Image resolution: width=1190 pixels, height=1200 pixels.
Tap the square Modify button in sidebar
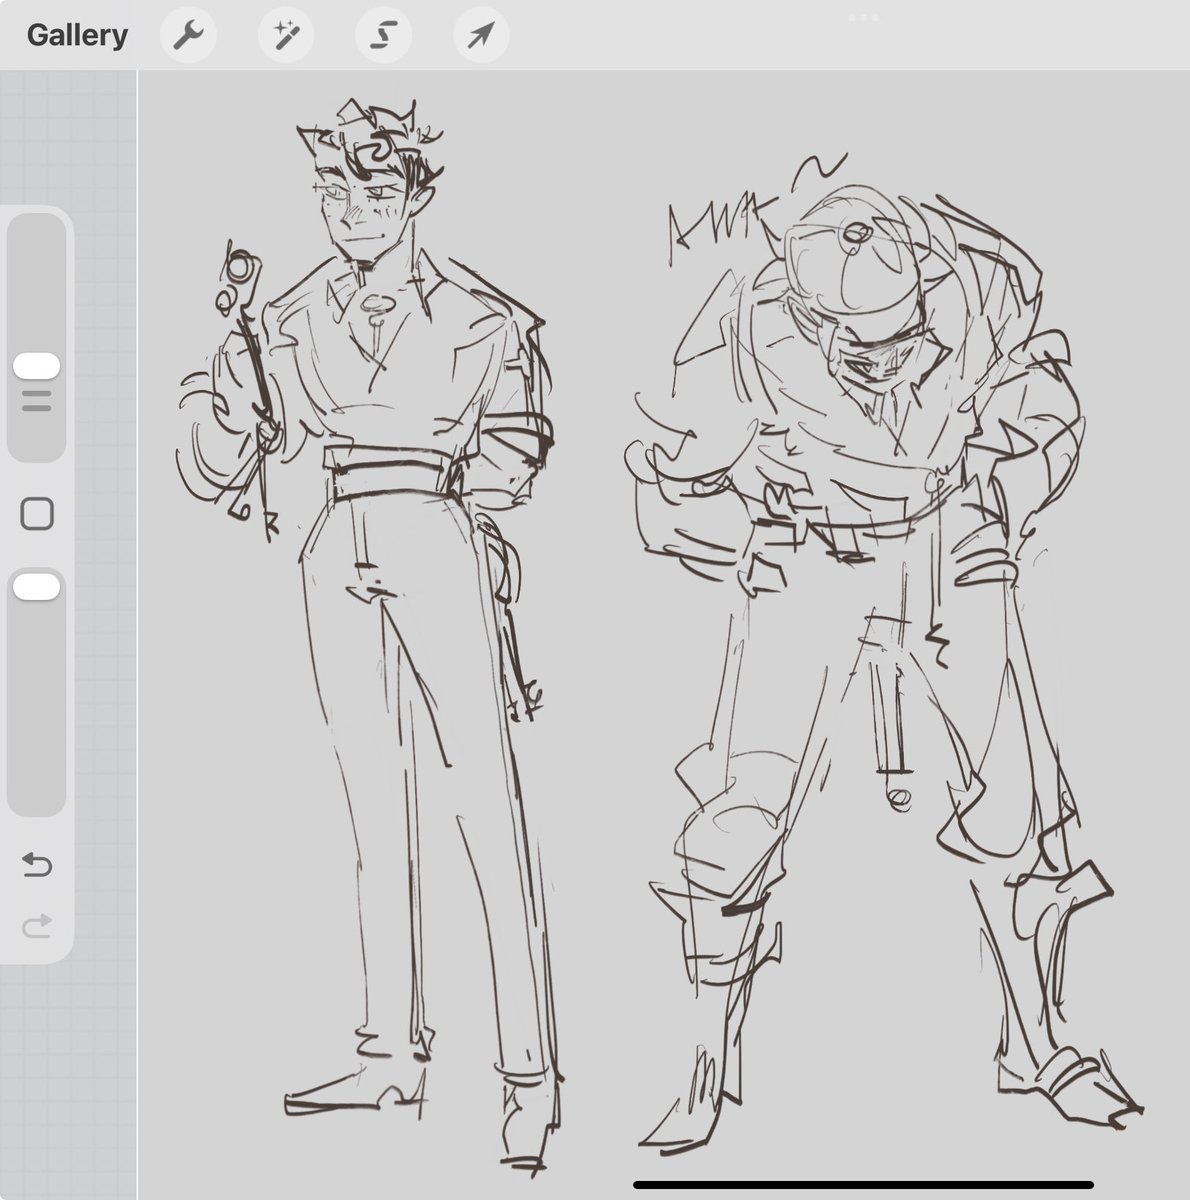tap(37, 515)
